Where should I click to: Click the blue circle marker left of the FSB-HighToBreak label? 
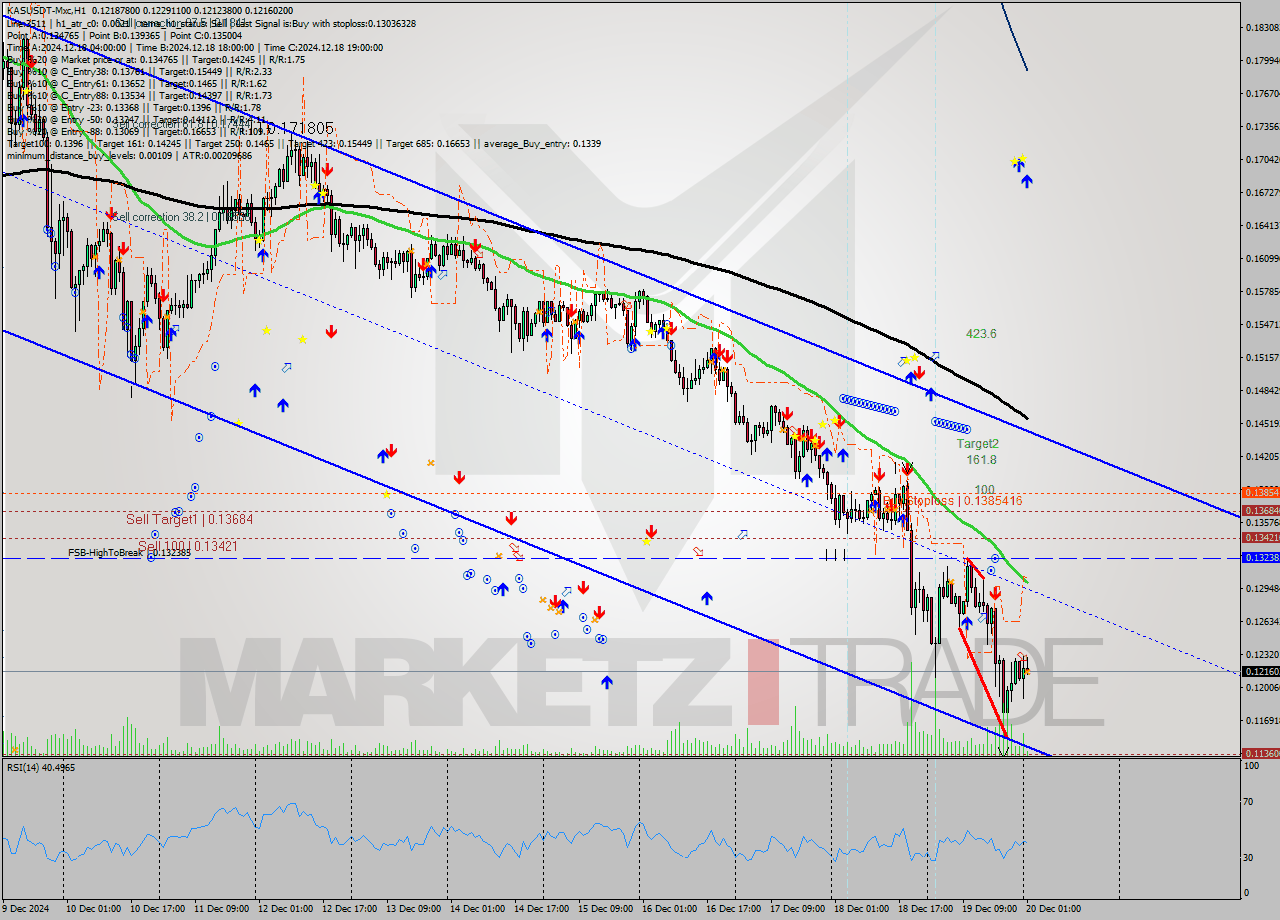point(151,557)
